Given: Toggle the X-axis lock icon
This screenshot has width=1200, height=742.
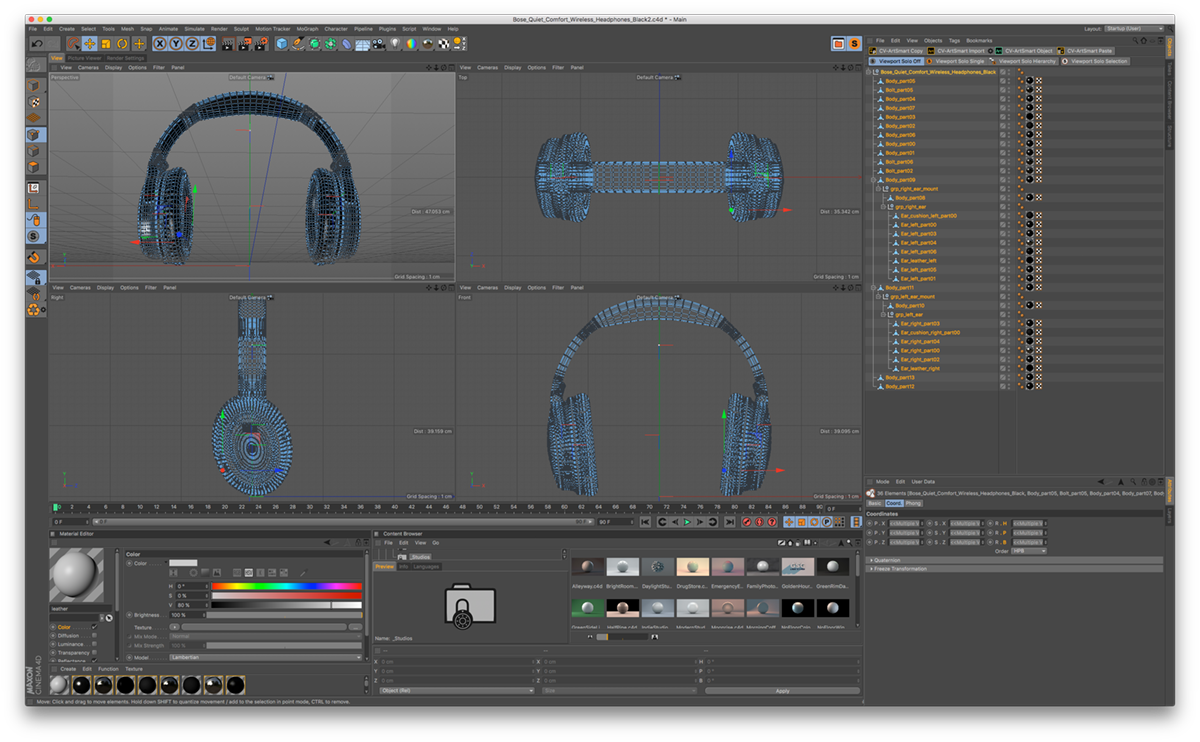Looking at the screenshot, I should click(x=161, y=44).
